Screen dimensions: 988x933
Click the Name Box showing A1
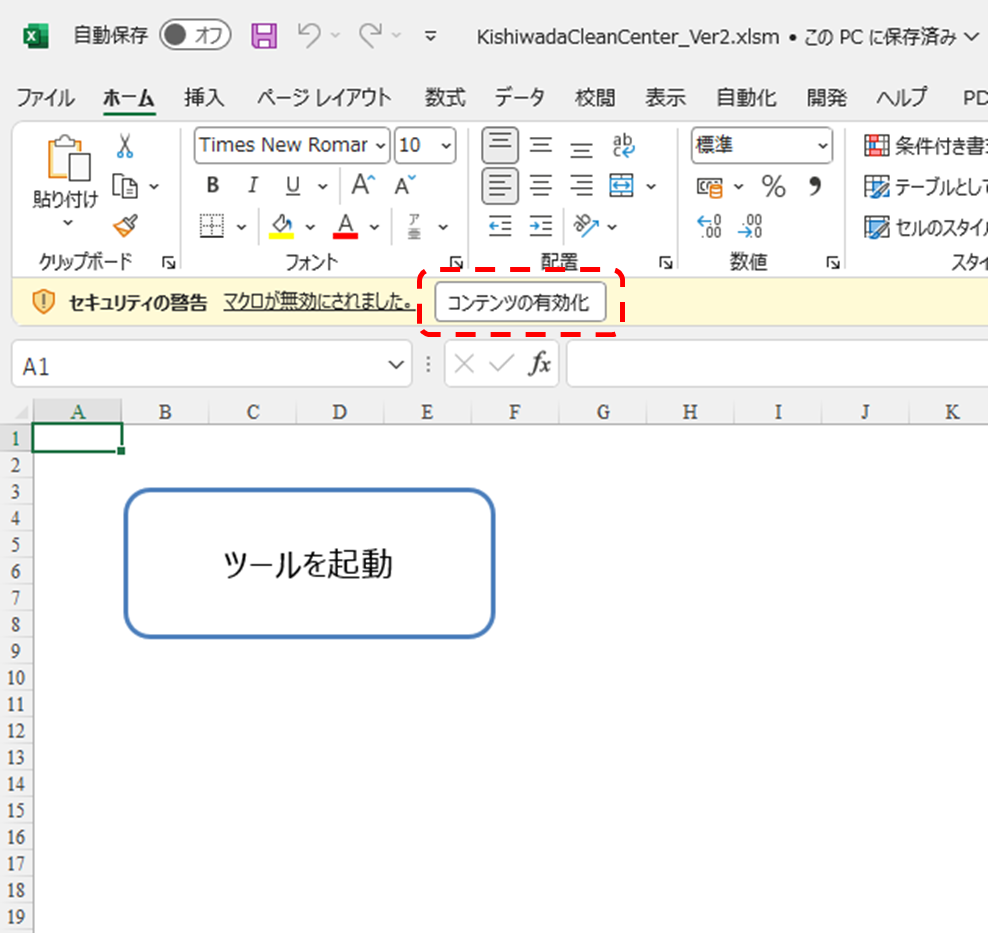click(x=200, y=365)
